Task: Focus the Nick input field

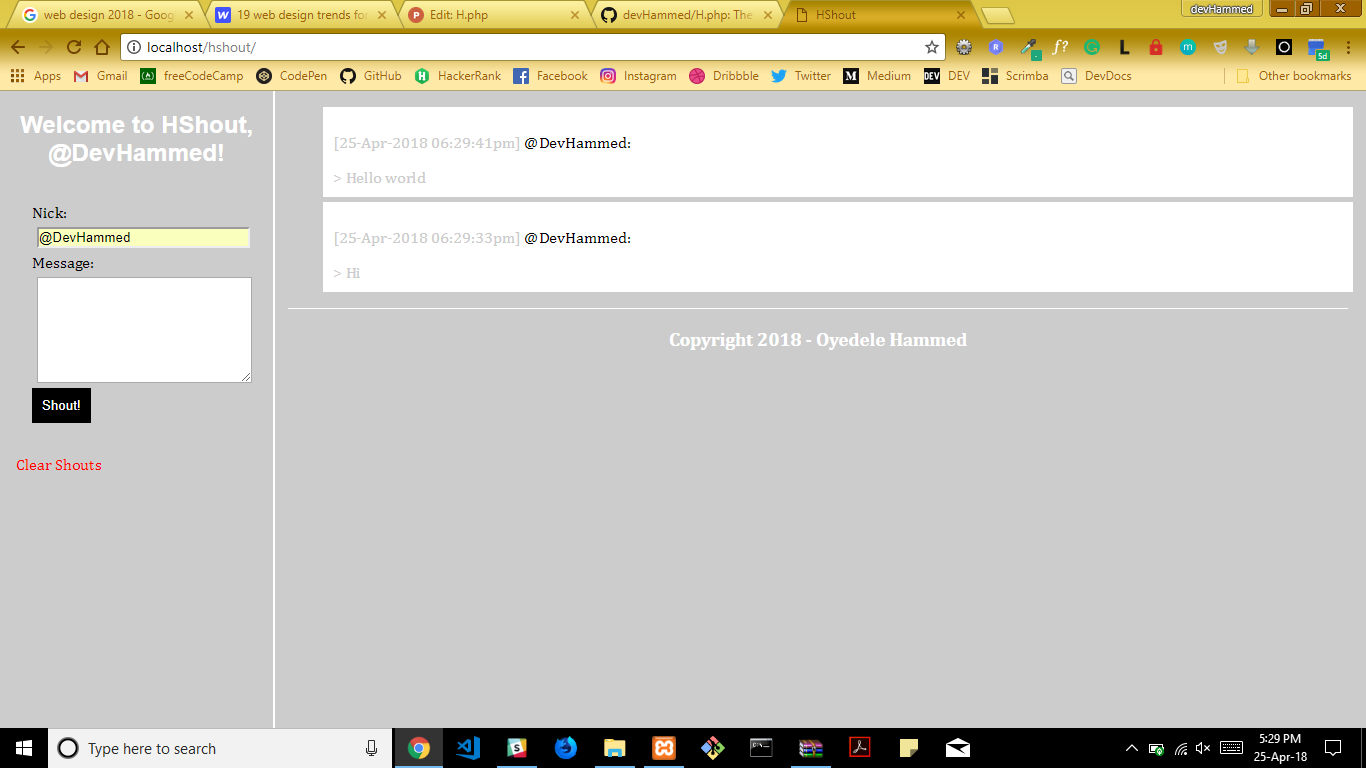Action: click(143, 238)
